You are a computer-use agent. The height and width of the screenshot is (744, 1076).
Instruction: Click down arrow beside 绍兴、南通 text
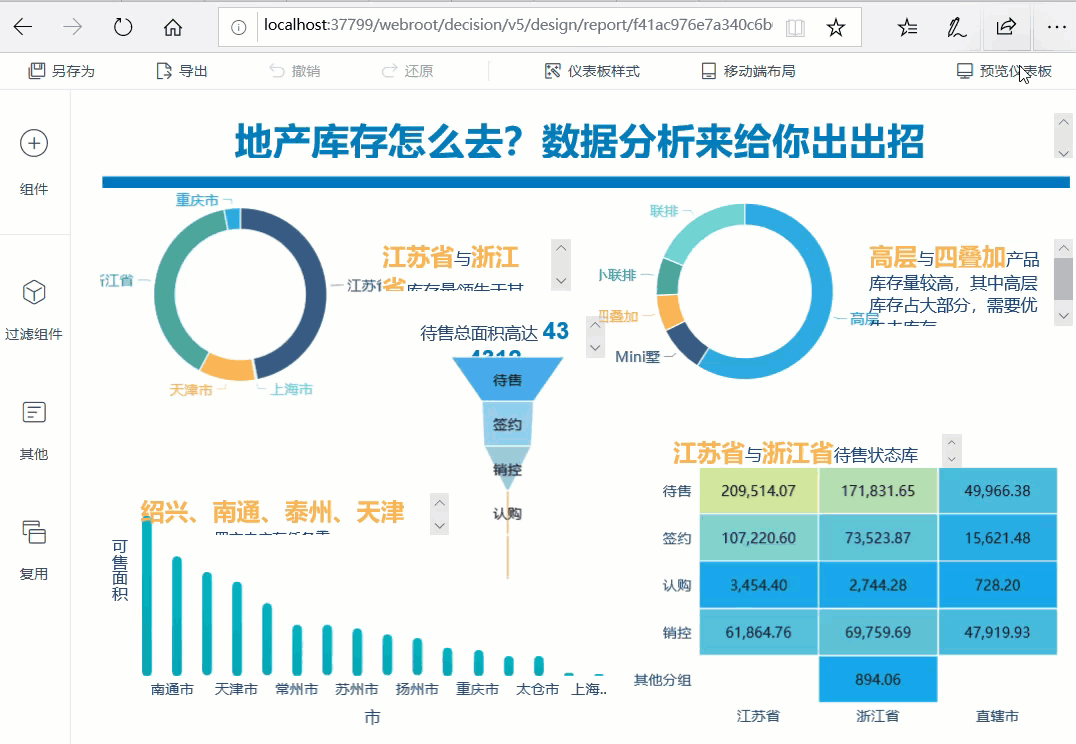click(440, 526)
